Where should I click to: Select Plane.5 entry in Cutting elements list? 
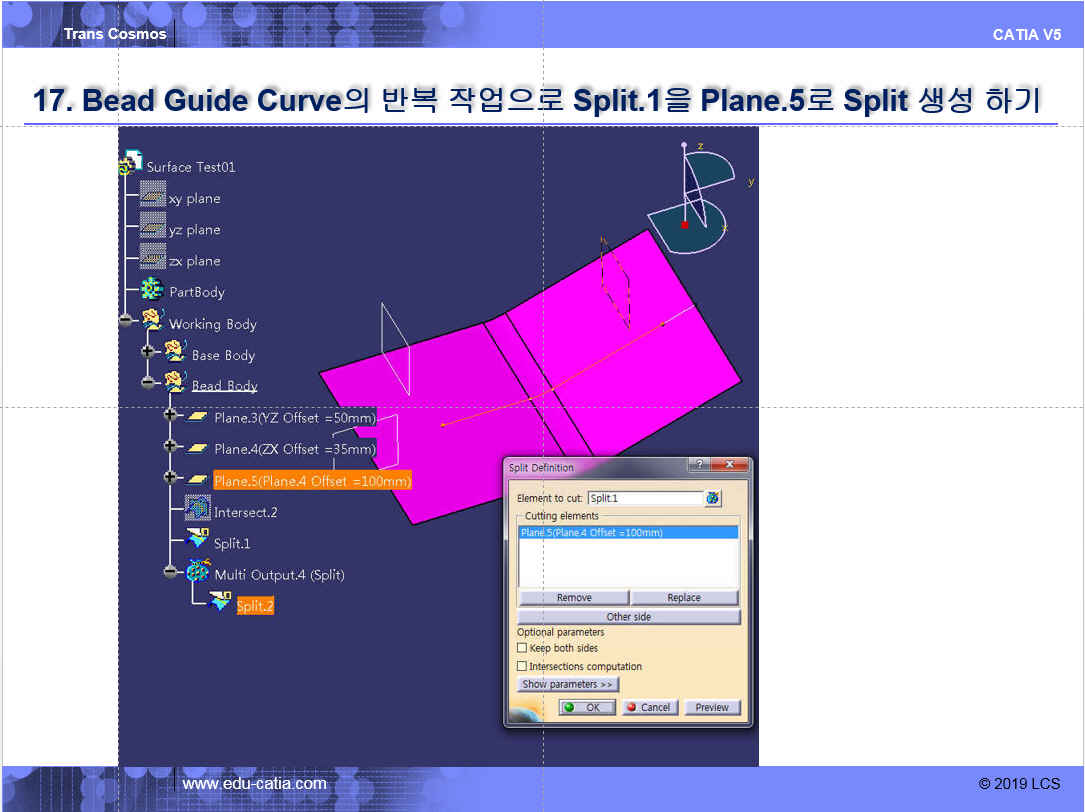click(628, 532)
